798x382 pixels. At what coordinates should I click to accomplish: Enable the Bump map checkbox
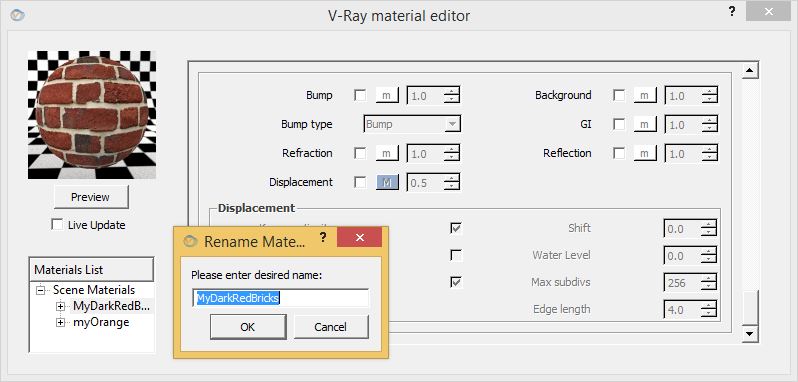[x=360, y=95]
